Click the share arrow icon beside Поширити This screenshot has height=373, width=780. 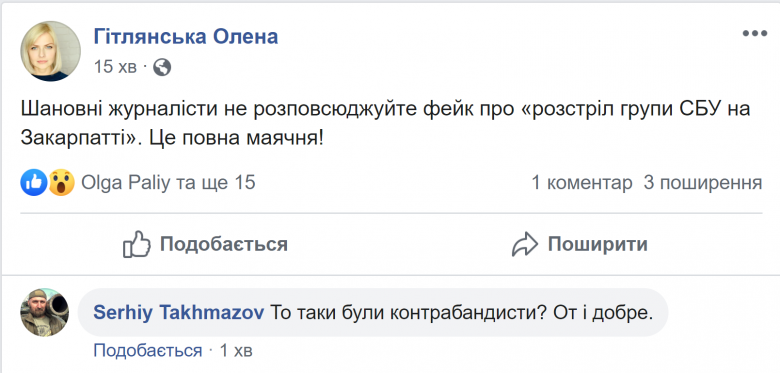[x=525, y=245]
